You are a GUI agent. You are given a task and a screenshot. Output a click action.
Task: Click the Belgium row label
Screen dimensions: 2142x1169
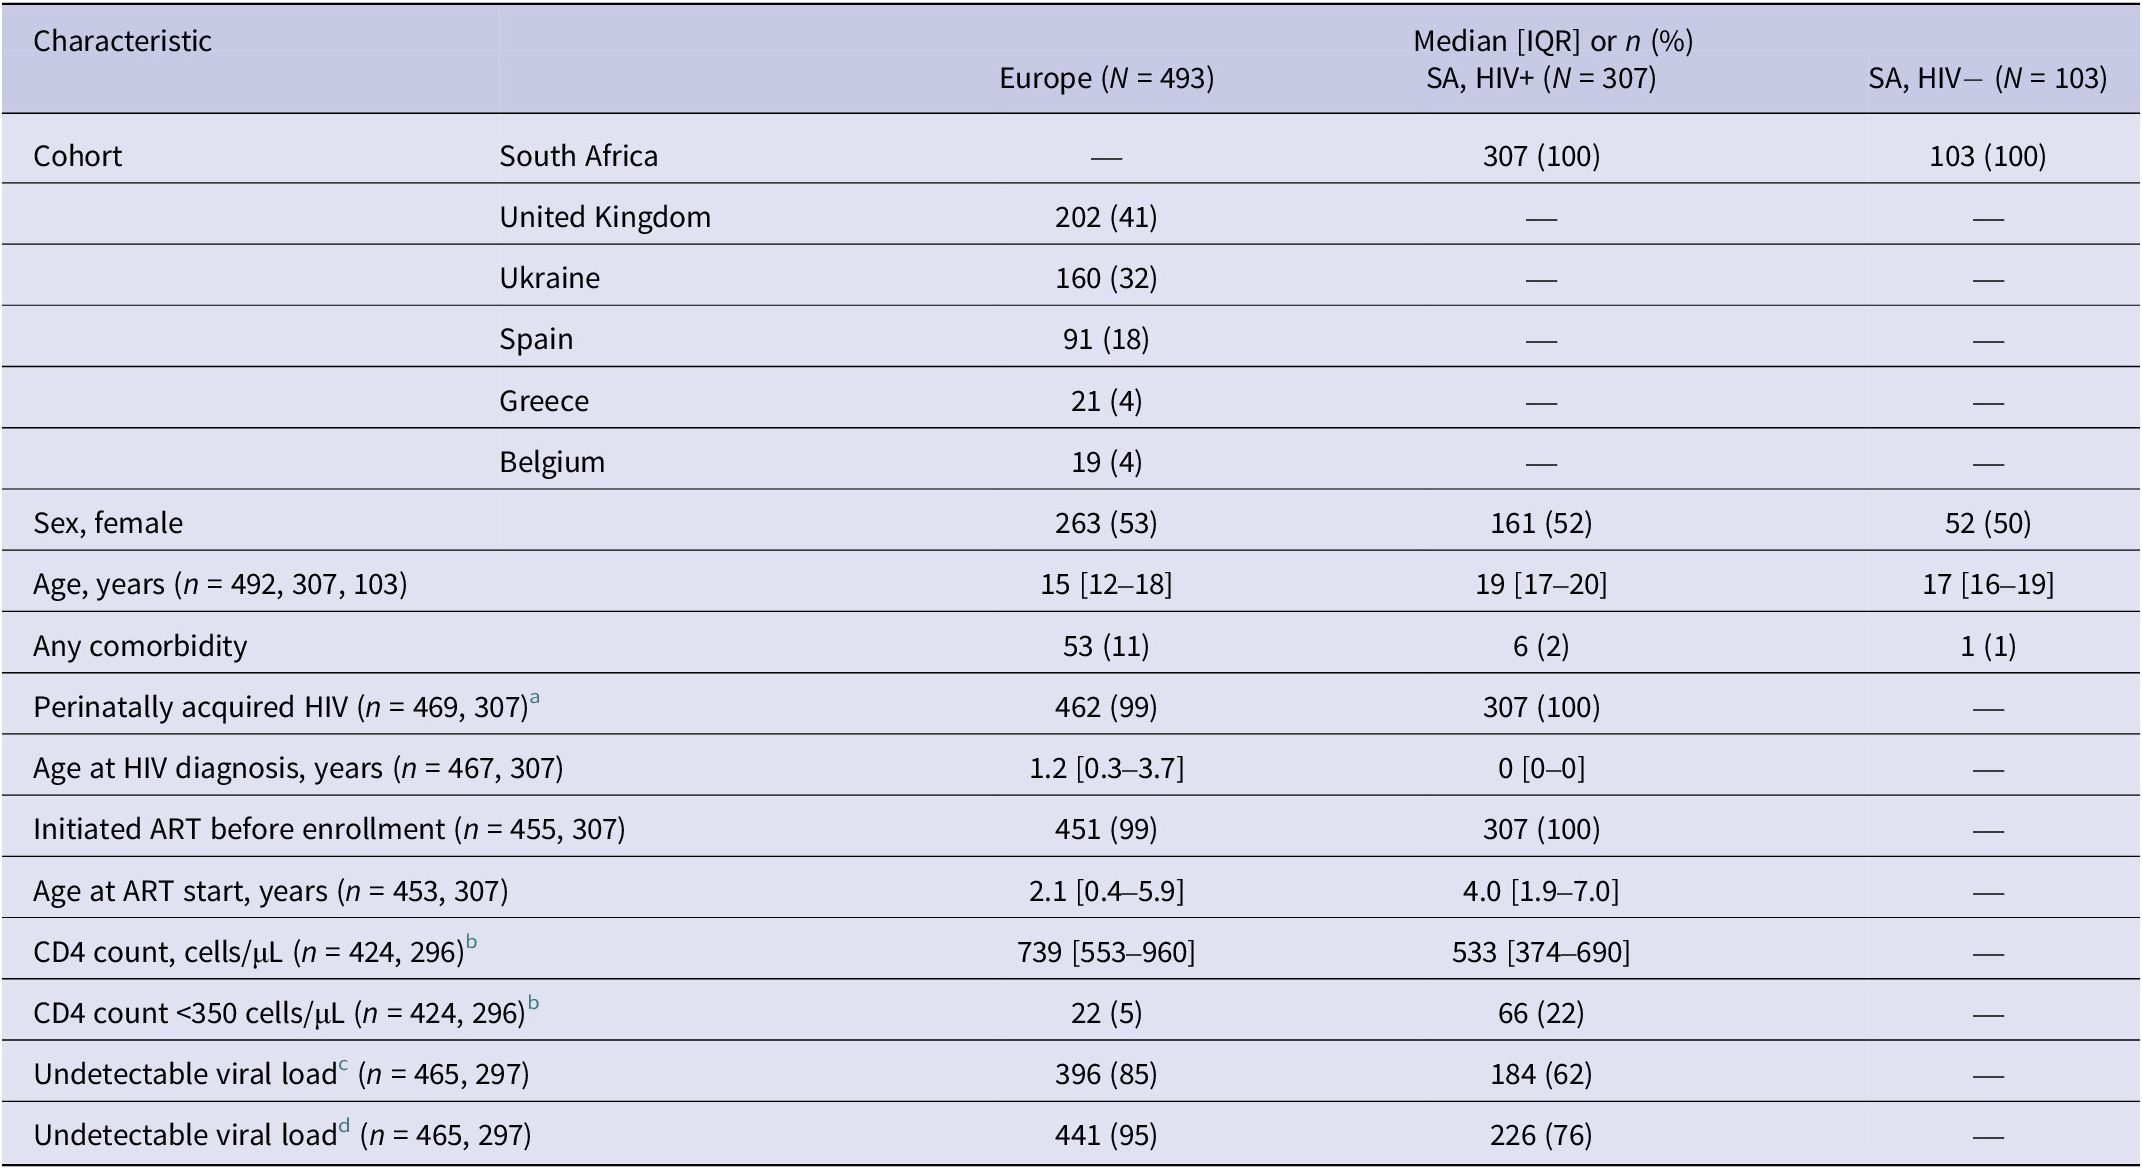[x=552, y=462]
